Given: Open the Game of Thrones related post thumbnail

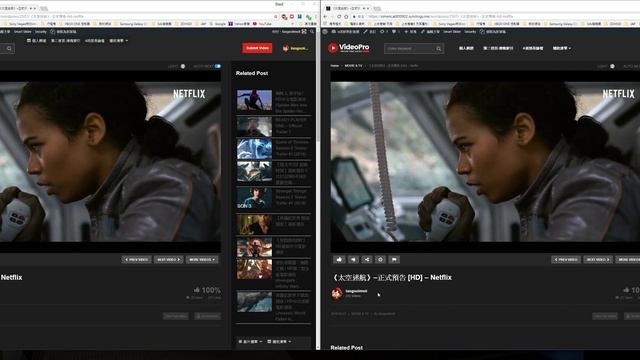Looking at the screenshot, I should [x=254, y=149].
